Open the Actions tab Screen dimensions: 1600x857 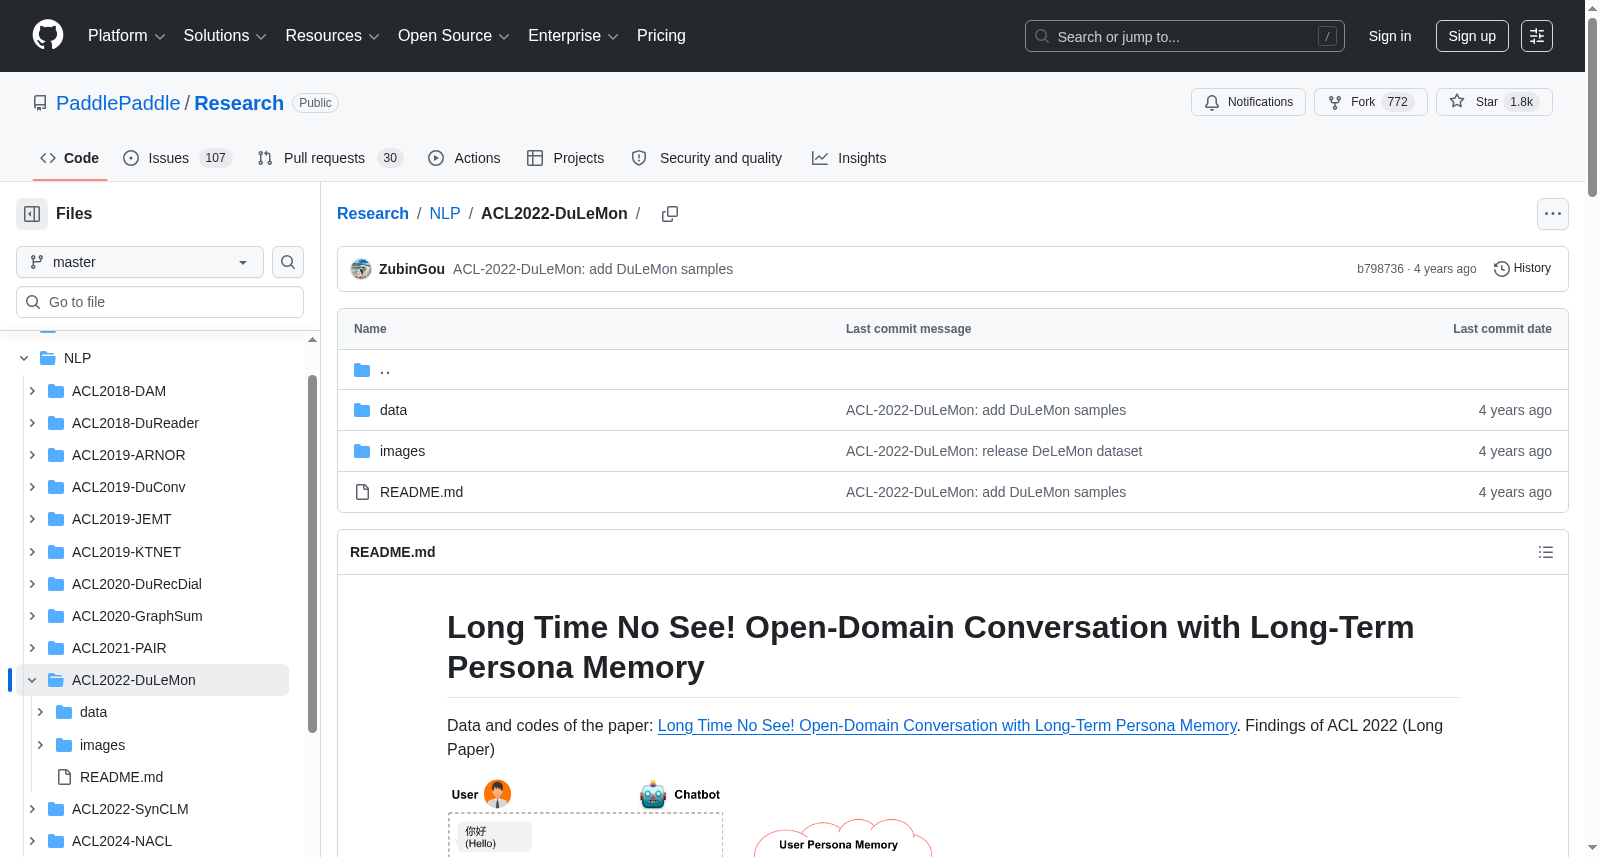(464, 158)
